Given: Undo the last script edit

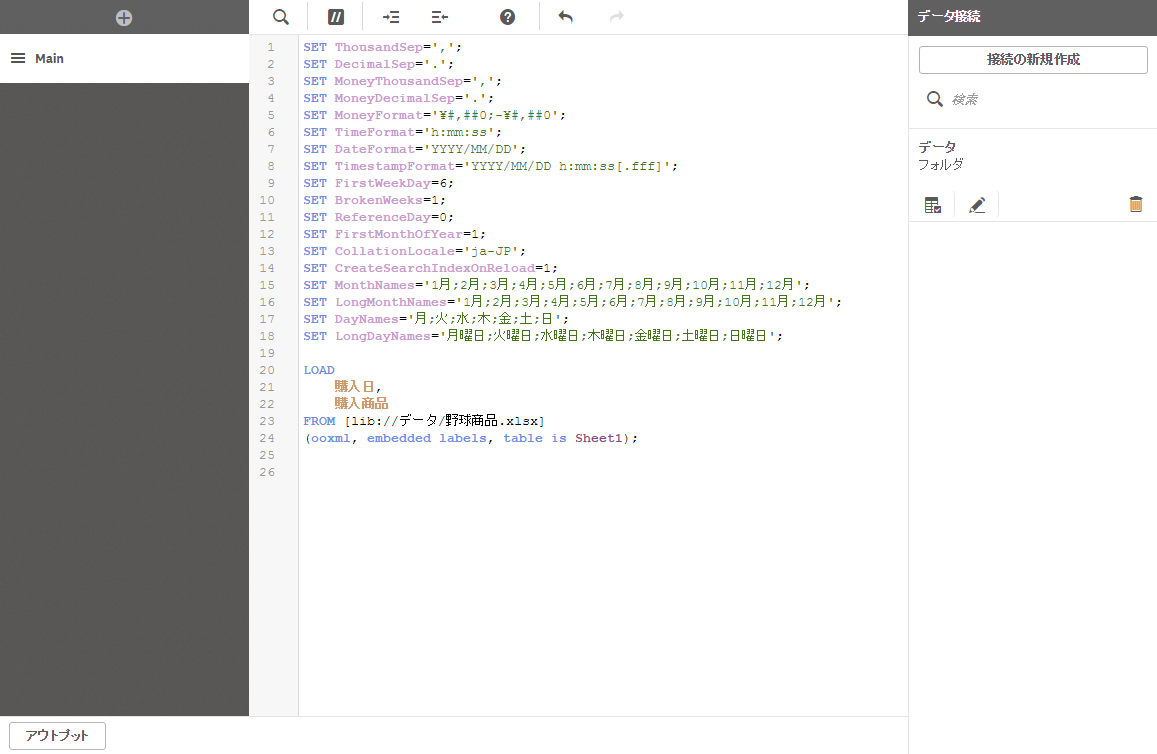Looking at the screenshot, I should click(x=565, y=16).
